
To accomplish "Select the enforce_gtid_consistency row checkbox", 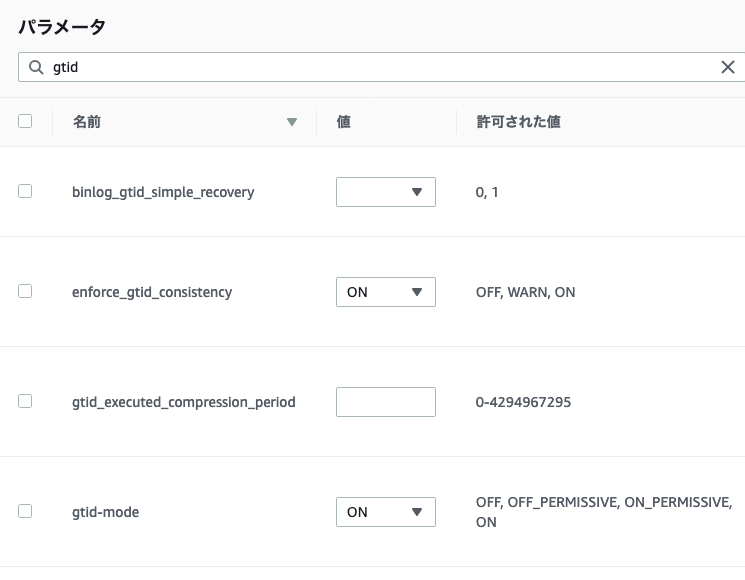I will tap(25, 291).
